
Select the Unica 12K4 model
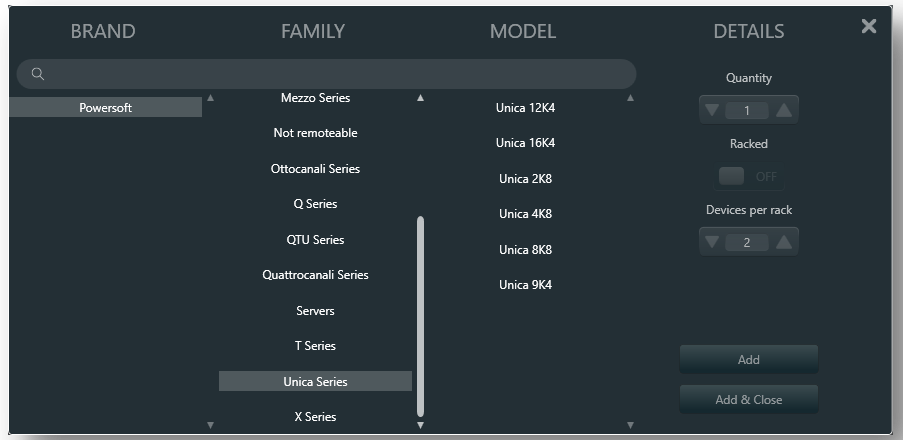point(525,108)
